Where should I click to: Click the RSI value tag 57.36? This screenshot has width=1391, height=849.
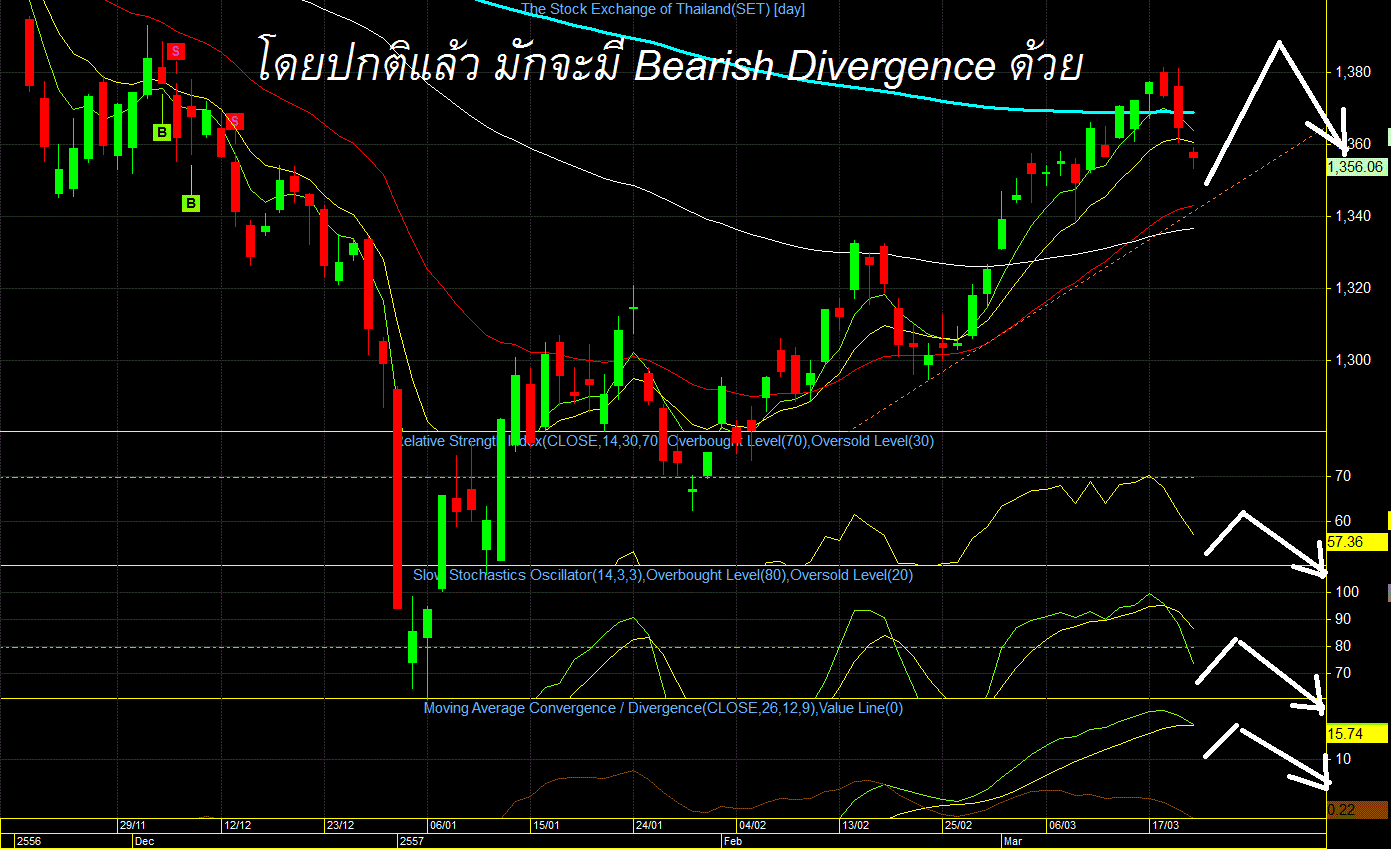[1357, 542]
